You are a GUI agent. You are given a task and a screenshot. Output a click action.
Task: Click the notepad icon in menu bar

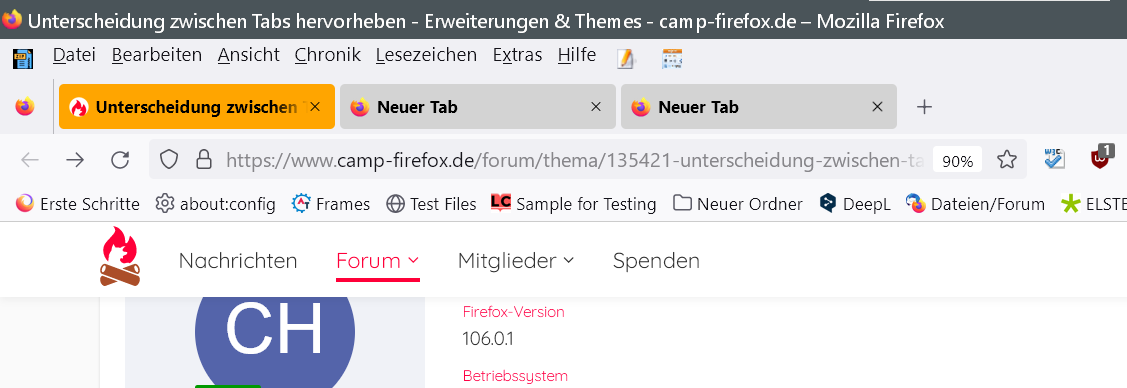click(x=626, y=58)
